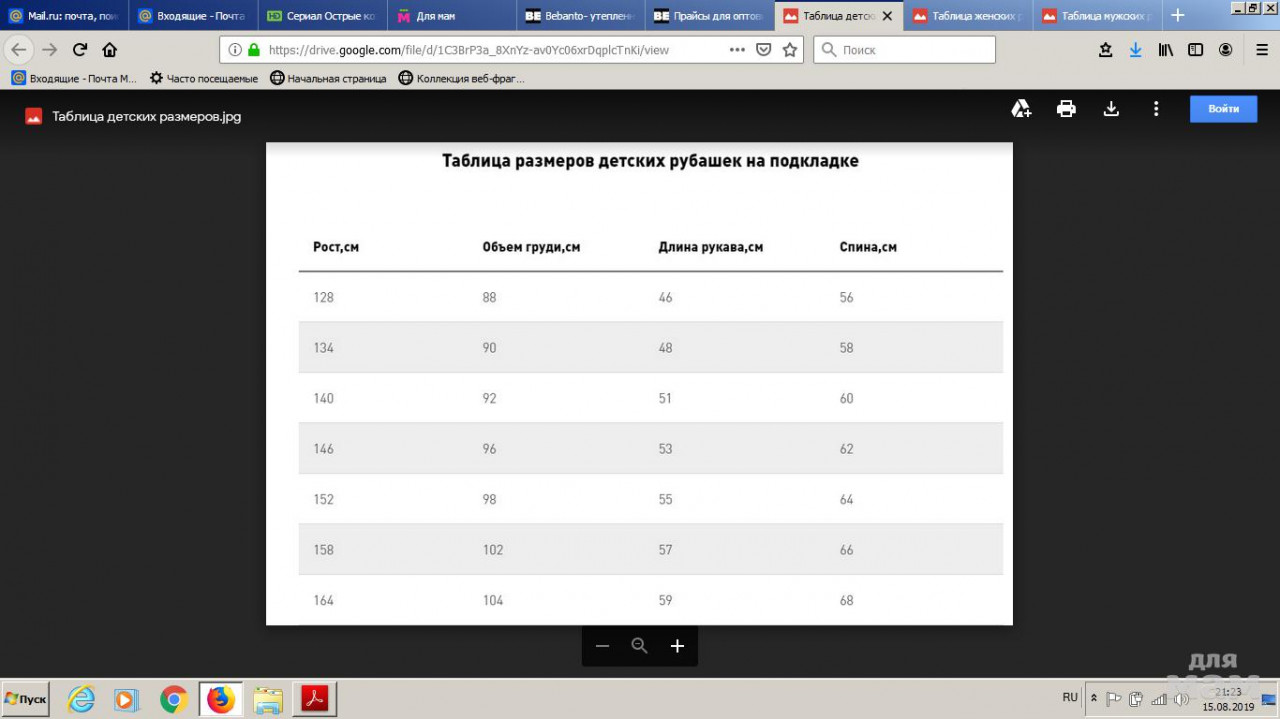This screenshot has width=1280, height=719.
Task: Open the three-dot more actions menu
Action: coord(1156,109)
